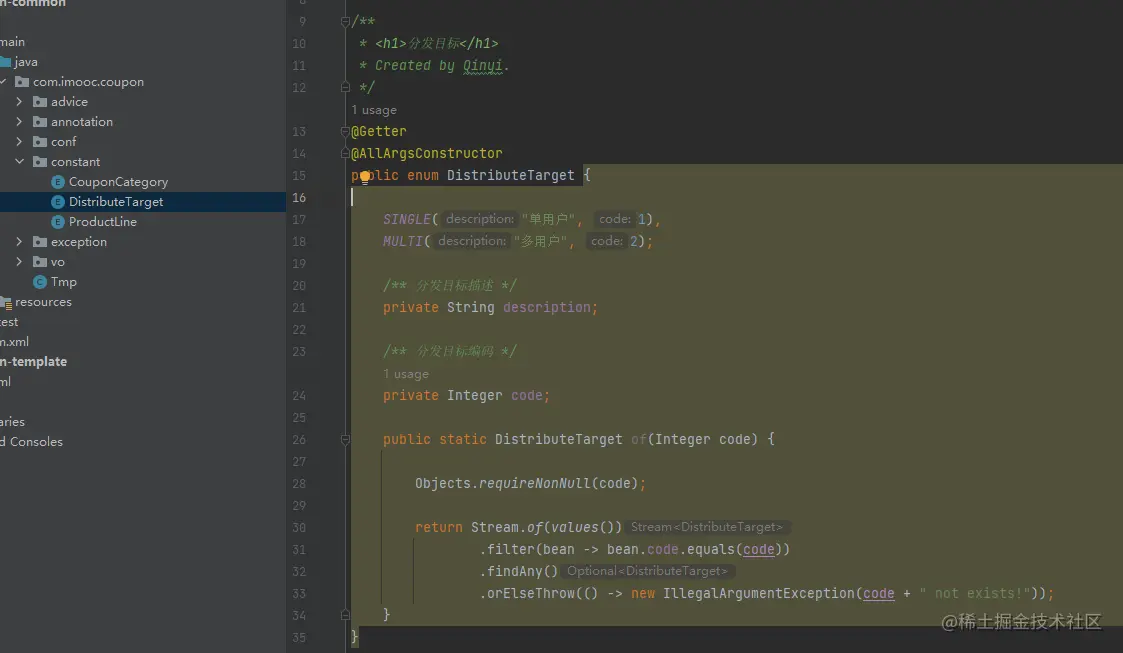Fold the Javadoc end marker at line 12
Screen dimensions: 1123x653
coord(345,87)
